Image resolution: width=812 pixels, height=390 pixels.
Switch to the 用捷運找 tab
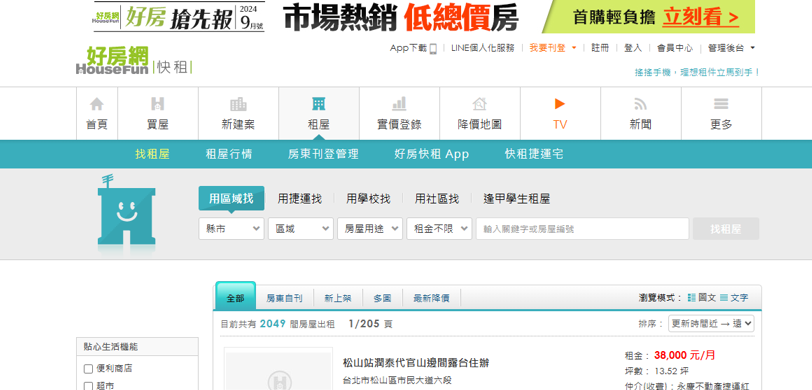(299, 198)
